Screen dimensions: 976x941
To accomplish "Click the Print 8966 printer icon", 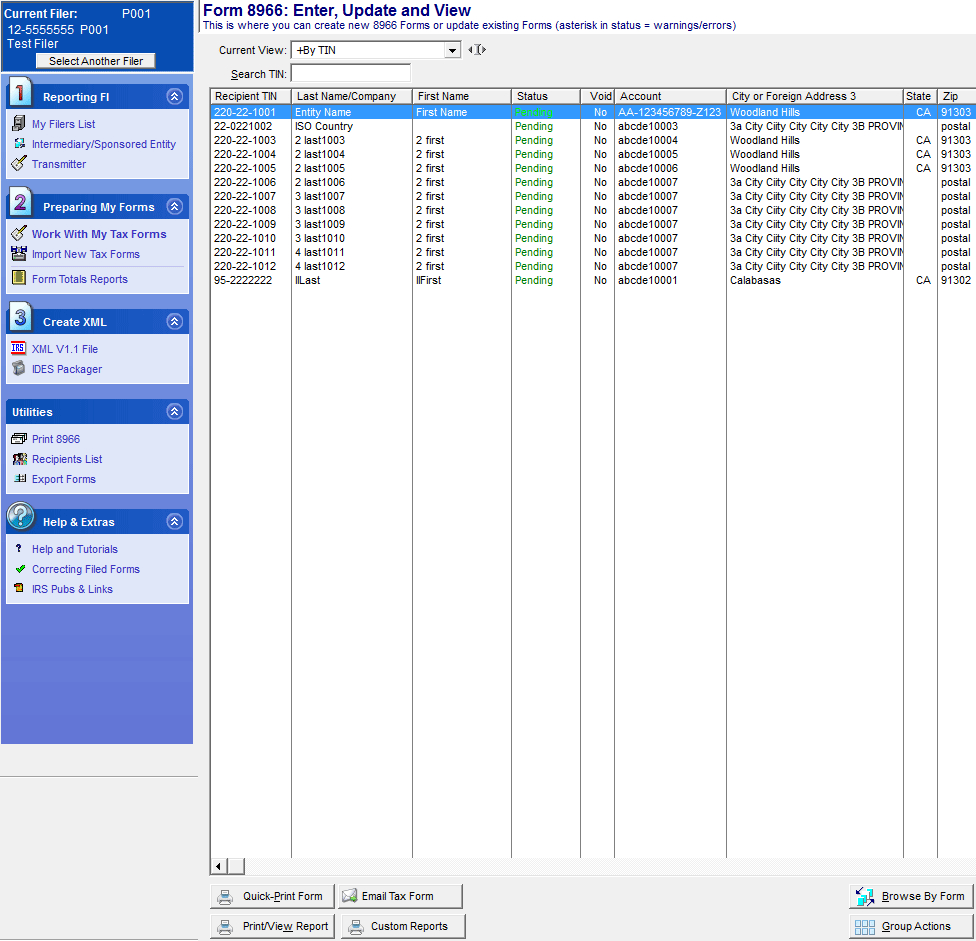I will [19, 439].
